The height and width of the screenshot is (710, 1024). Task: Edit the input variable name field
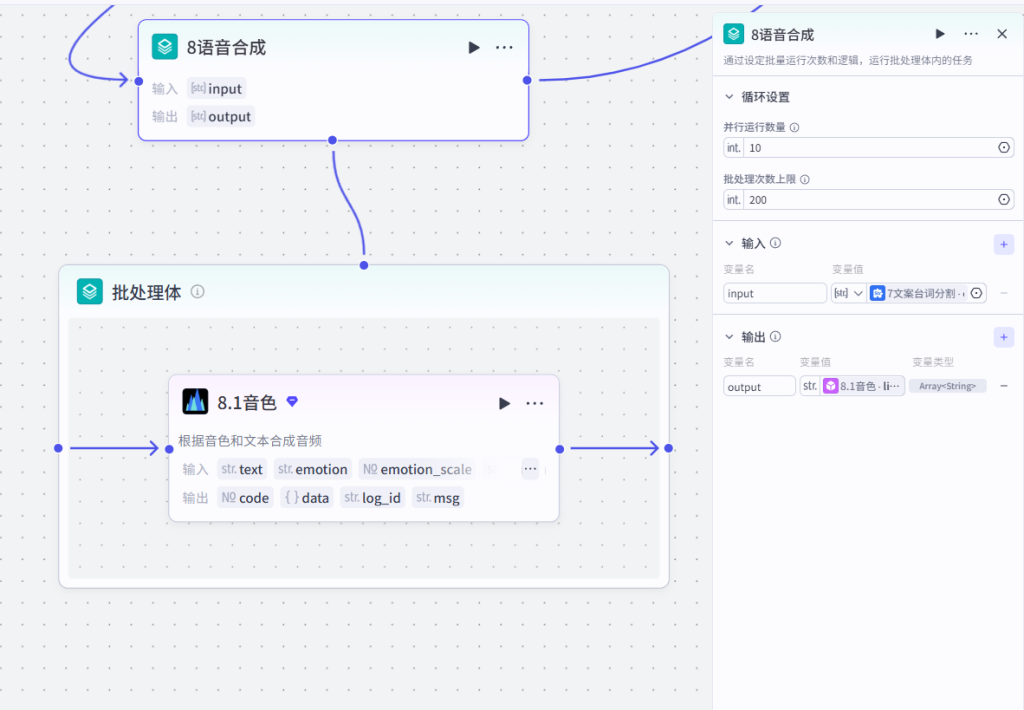tap(775, 293)
